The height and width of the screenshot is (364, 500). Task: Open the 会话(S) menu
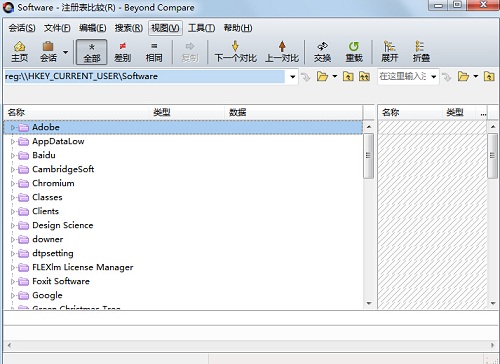coord(22,28)
